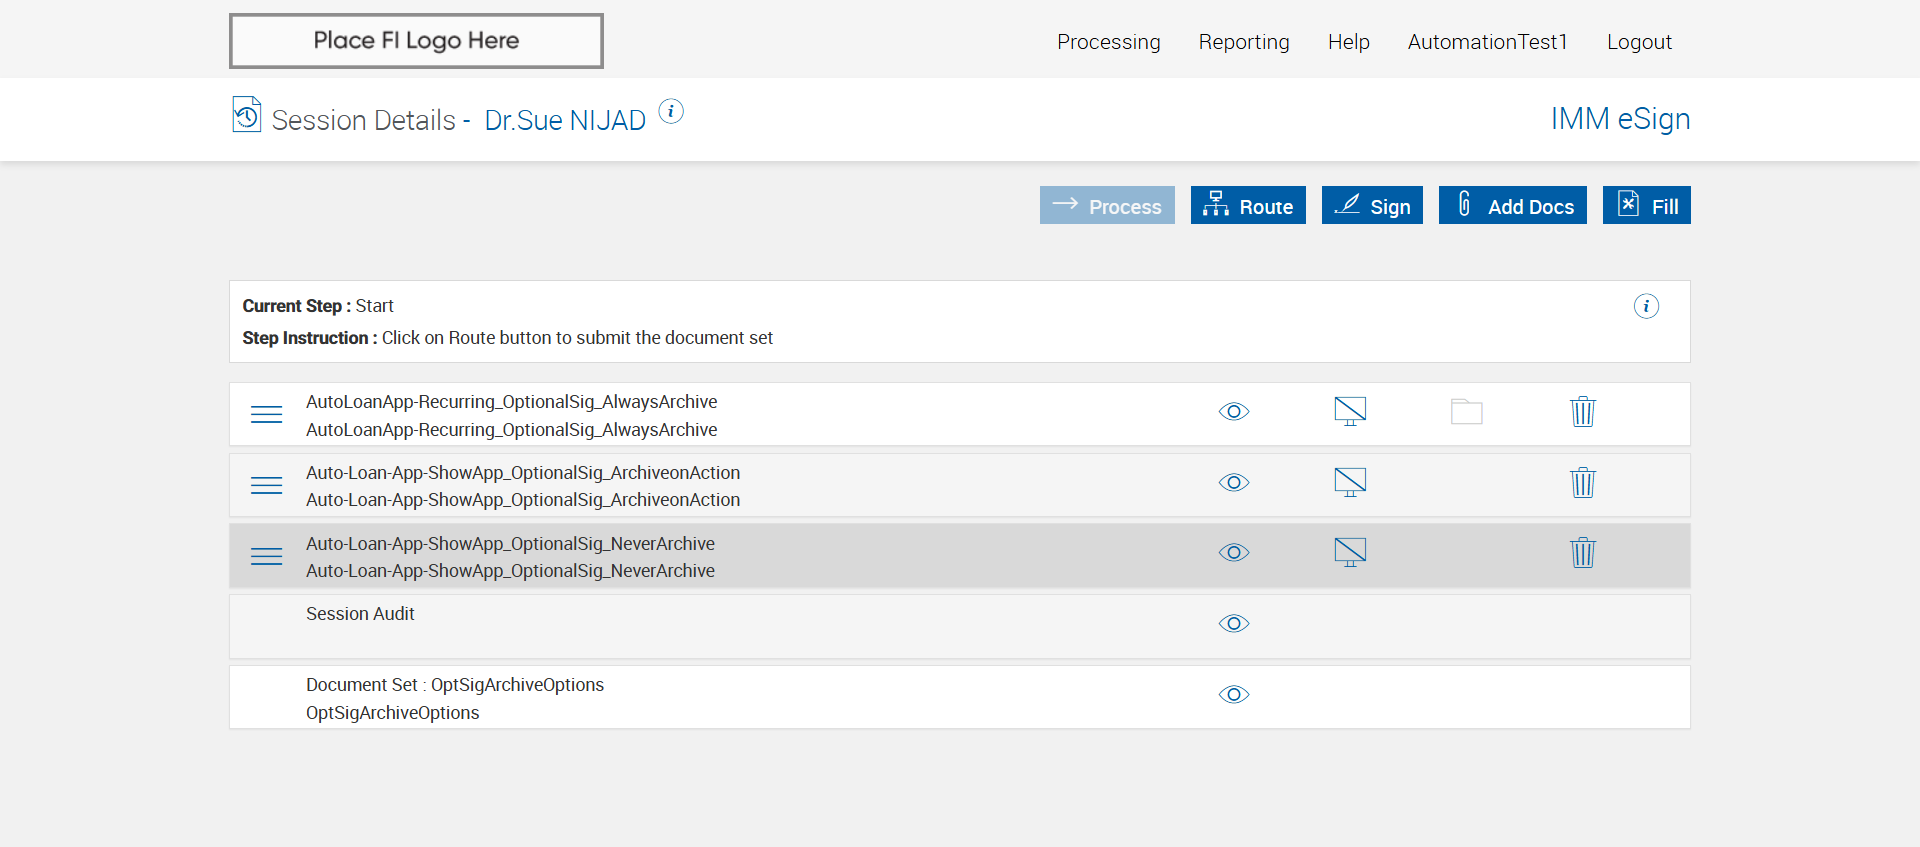
Task: Open the Help menu item
Action: (x=1348, y=42)
